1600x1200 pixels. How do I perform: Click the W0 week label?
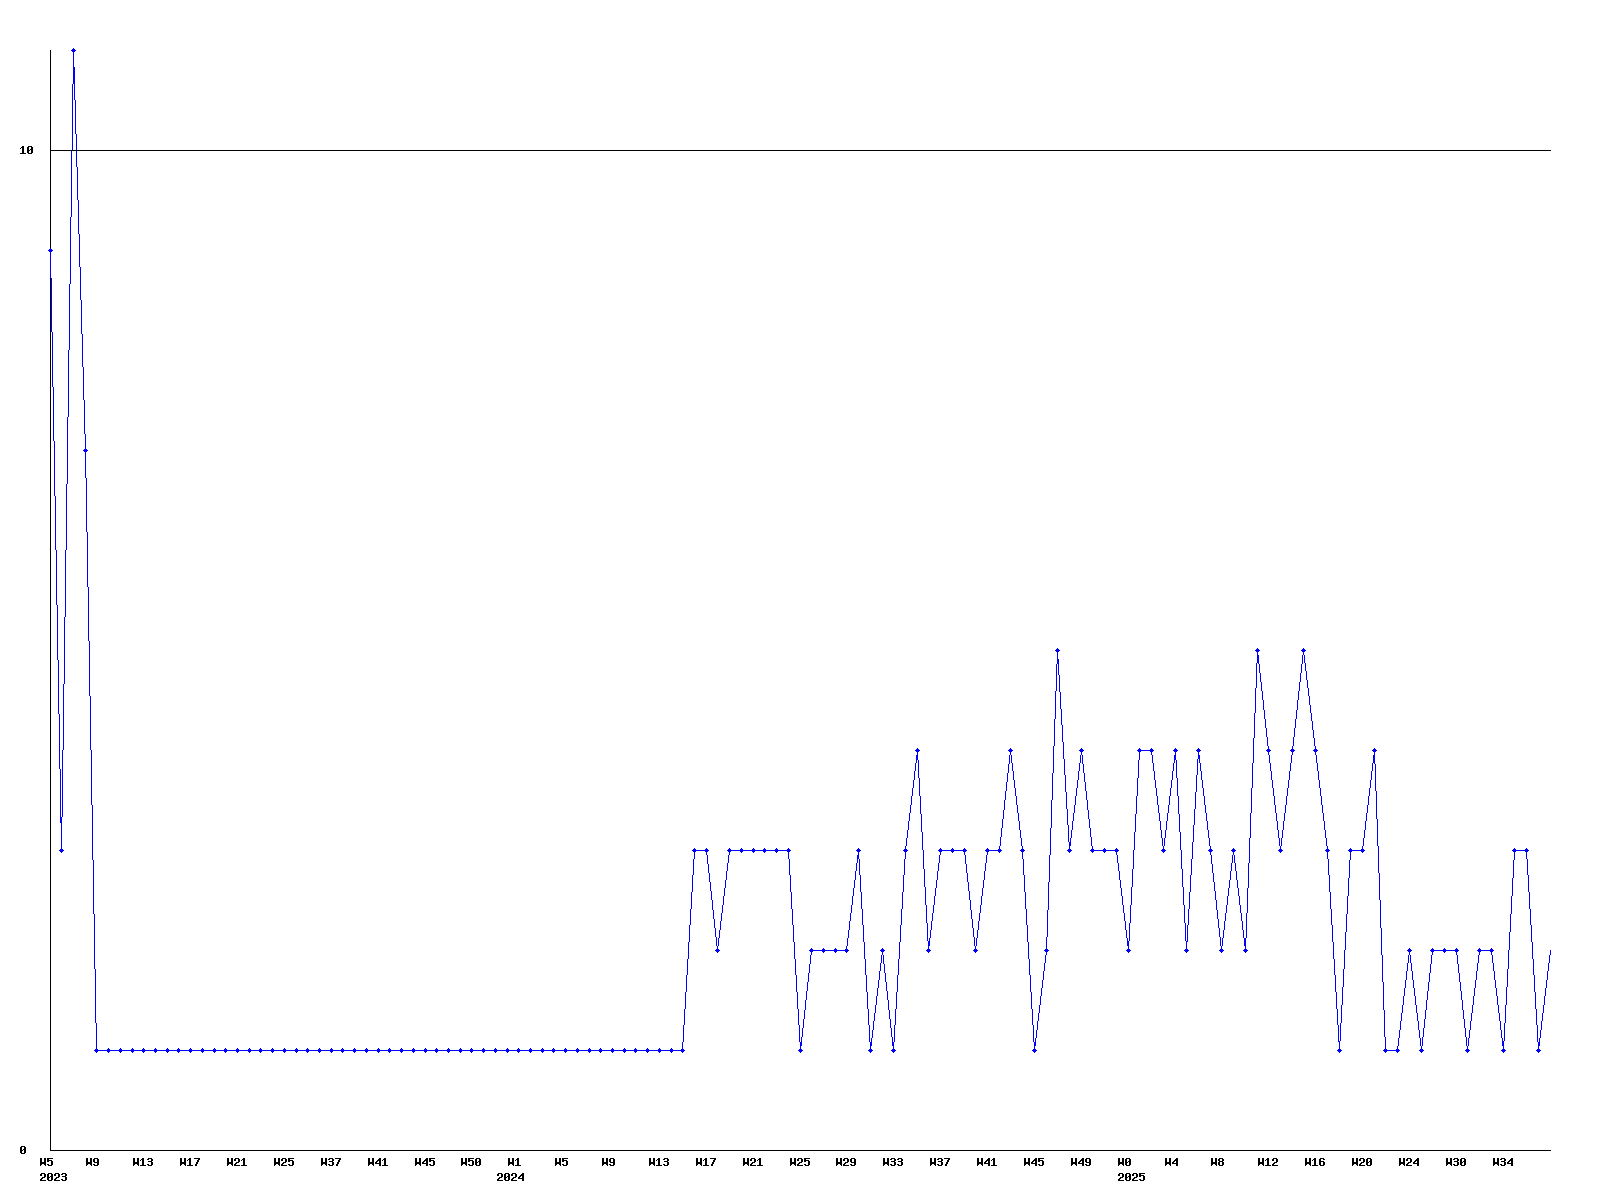click(x=1124, y=1162)
